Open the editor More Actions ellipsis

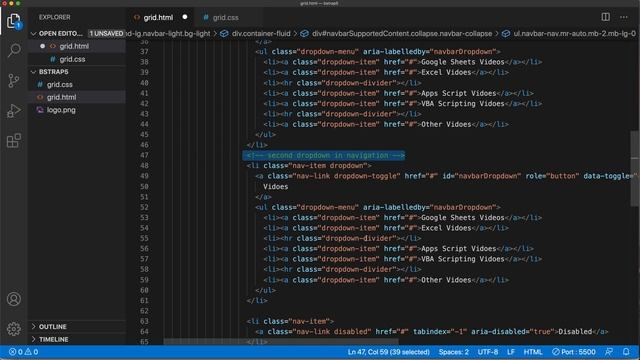624,17
